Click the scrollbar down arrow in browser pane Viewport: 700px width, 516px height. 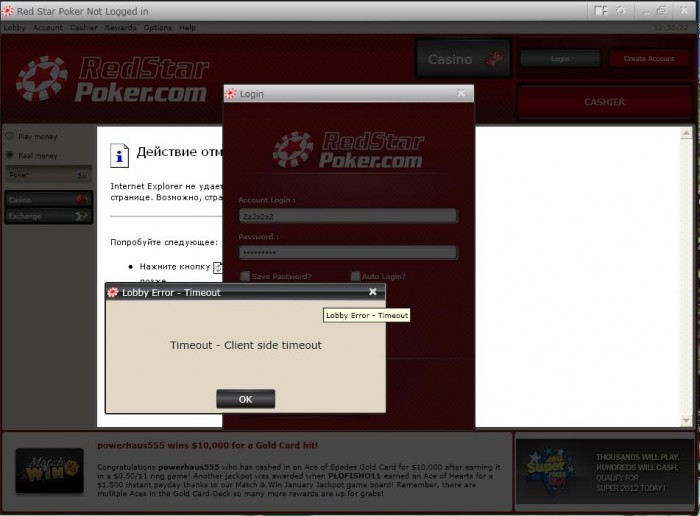click(x=686, y=420)
